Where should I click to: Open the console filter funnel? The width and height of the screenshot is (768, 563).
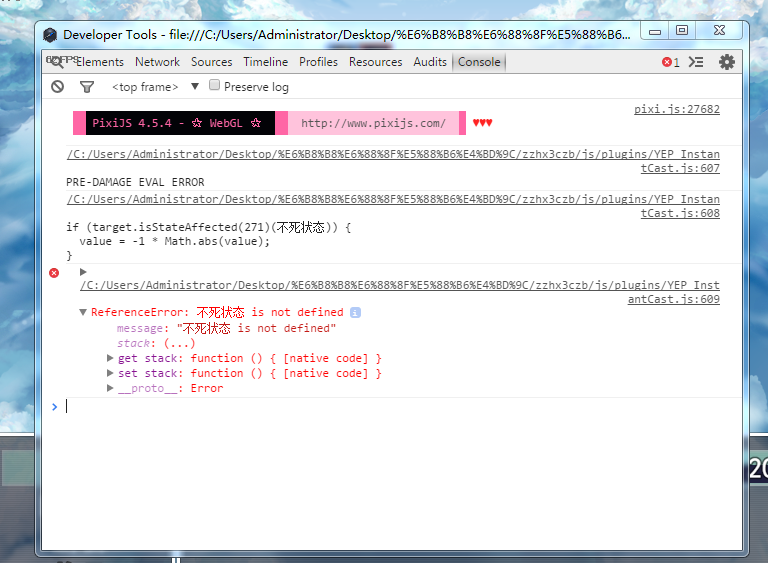point(87,87)
